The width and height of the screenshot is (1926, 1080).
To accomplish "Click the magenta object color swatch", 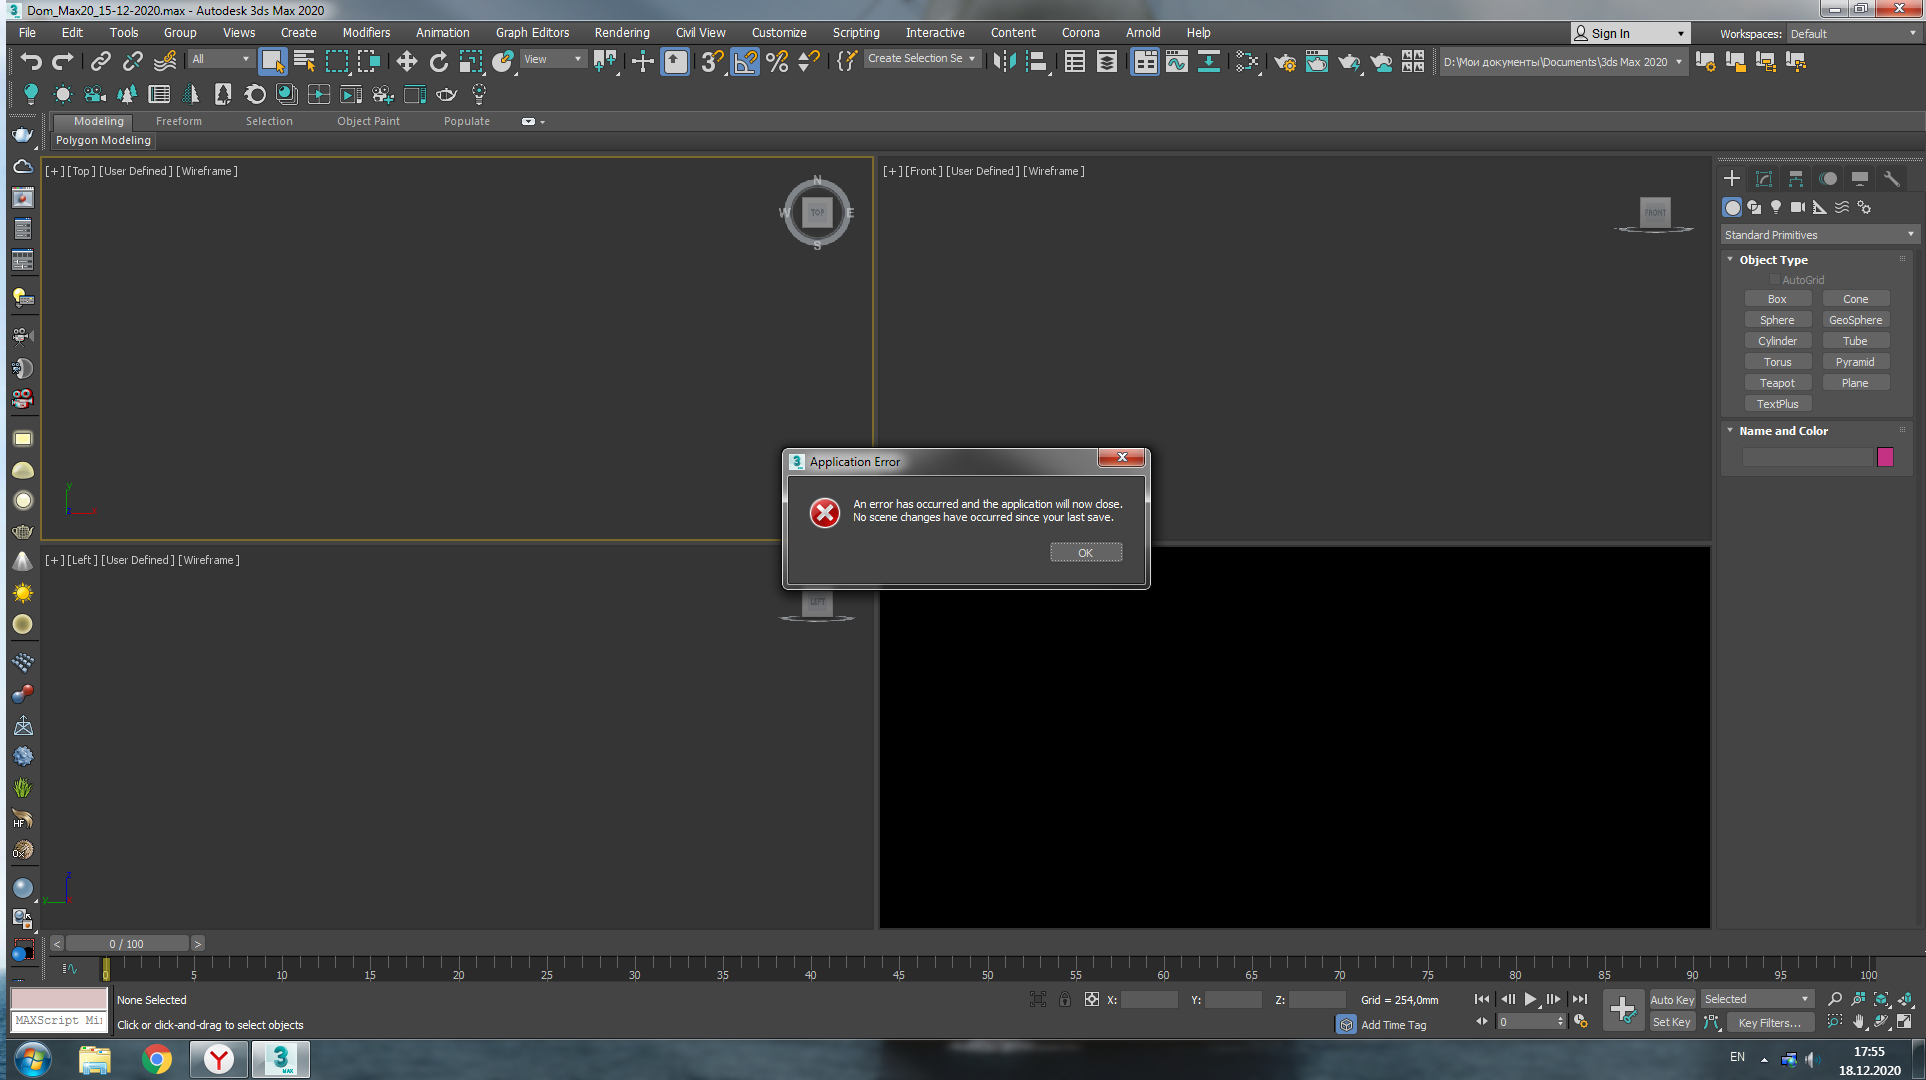I will click(1885, 457).
